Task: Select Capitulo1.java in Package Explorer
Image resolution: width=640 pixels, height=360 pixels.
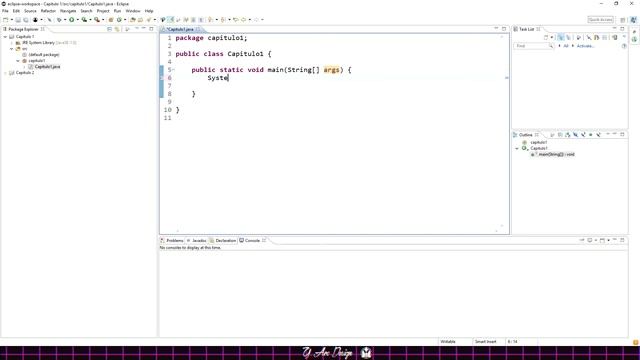Action: pos(47,67)
